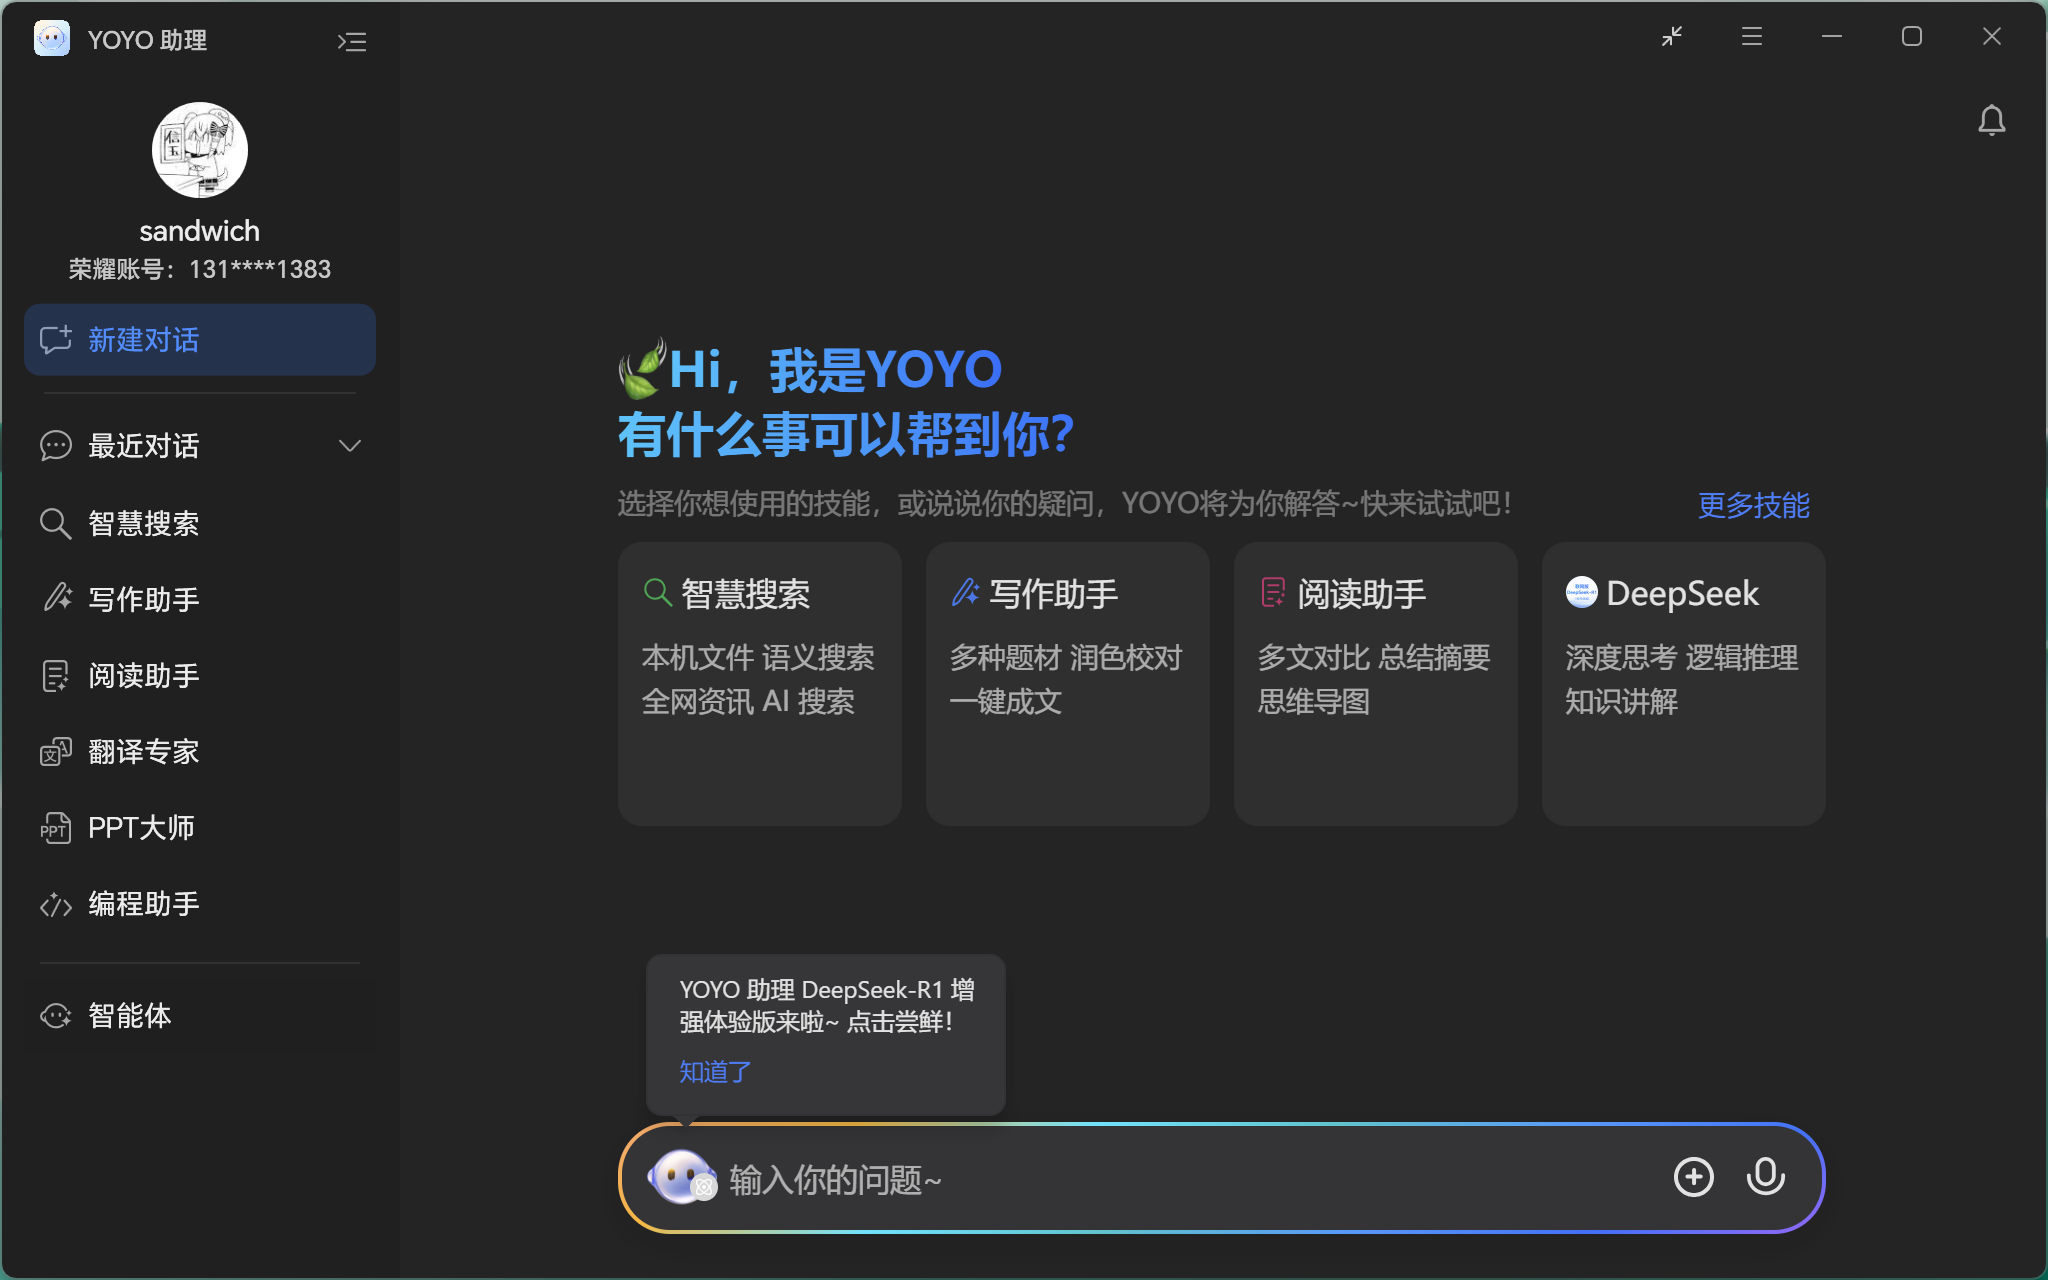Click the pen icon beside 写作助手 in sidebar
2048x1280 pixels.
(57, 598)
